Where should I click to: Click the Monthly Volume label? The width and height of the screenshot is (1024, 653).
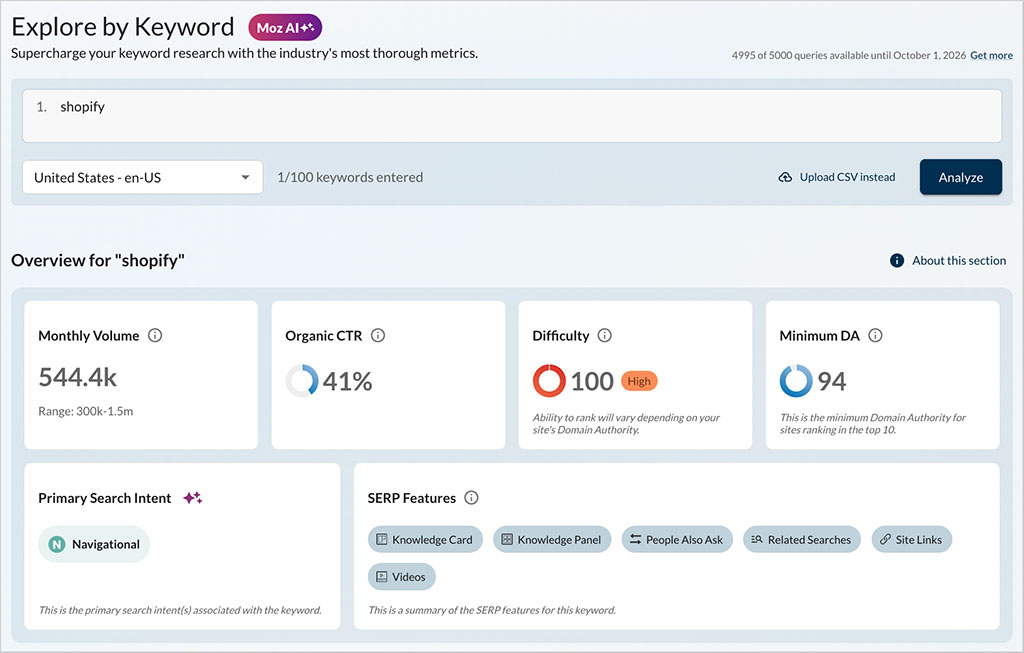click(x=89, y=336)
